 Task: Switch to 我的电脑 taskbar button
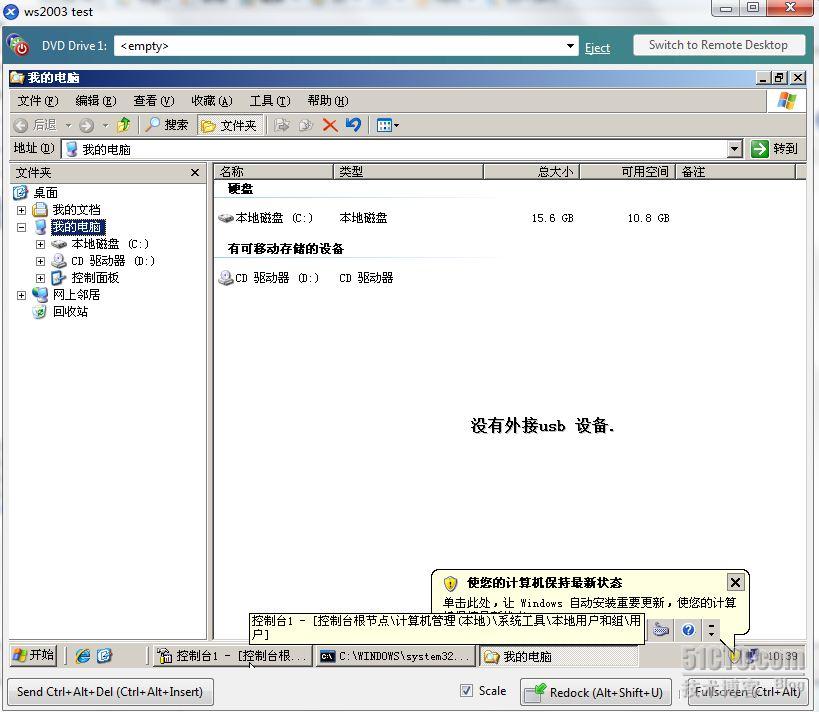point(558,656)
